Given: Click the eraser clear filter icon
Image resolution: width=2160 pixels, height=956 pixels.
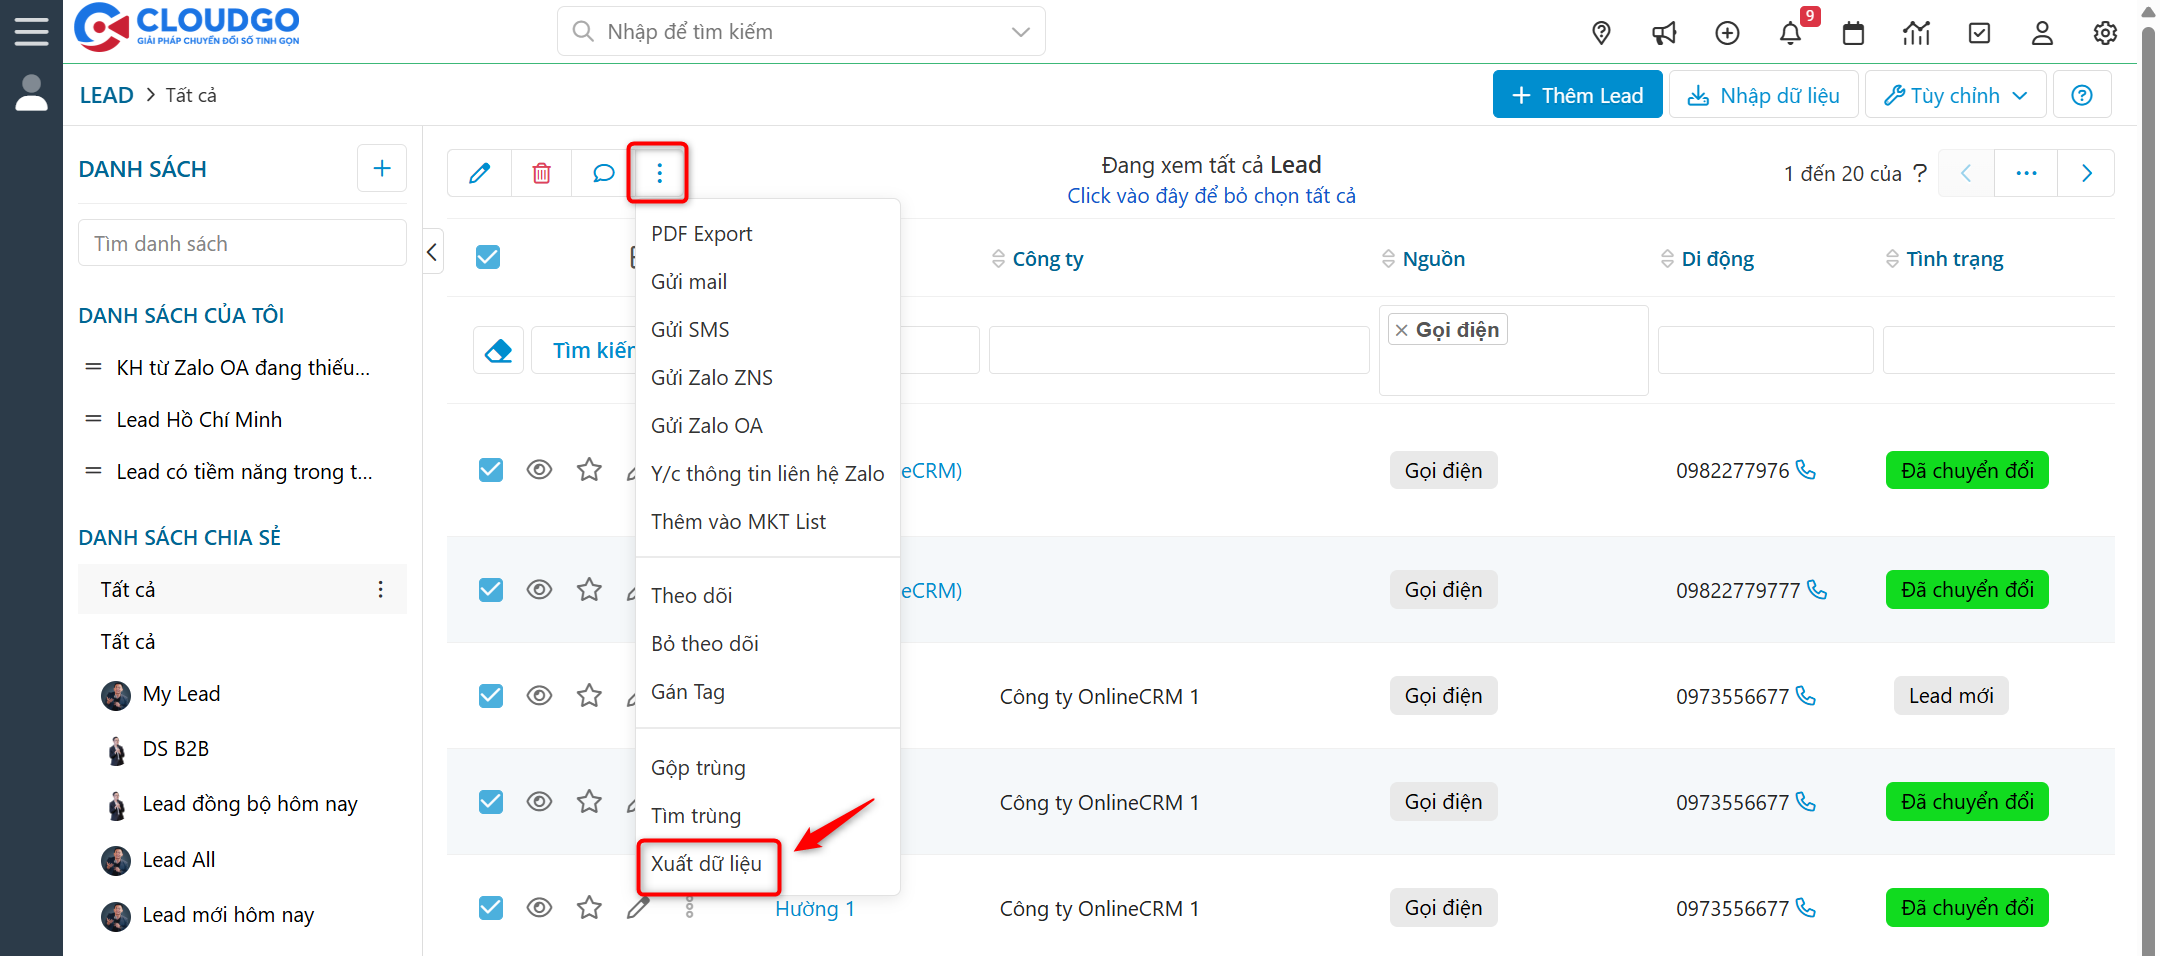Looking at the screenshot, I should pos(498,350).
